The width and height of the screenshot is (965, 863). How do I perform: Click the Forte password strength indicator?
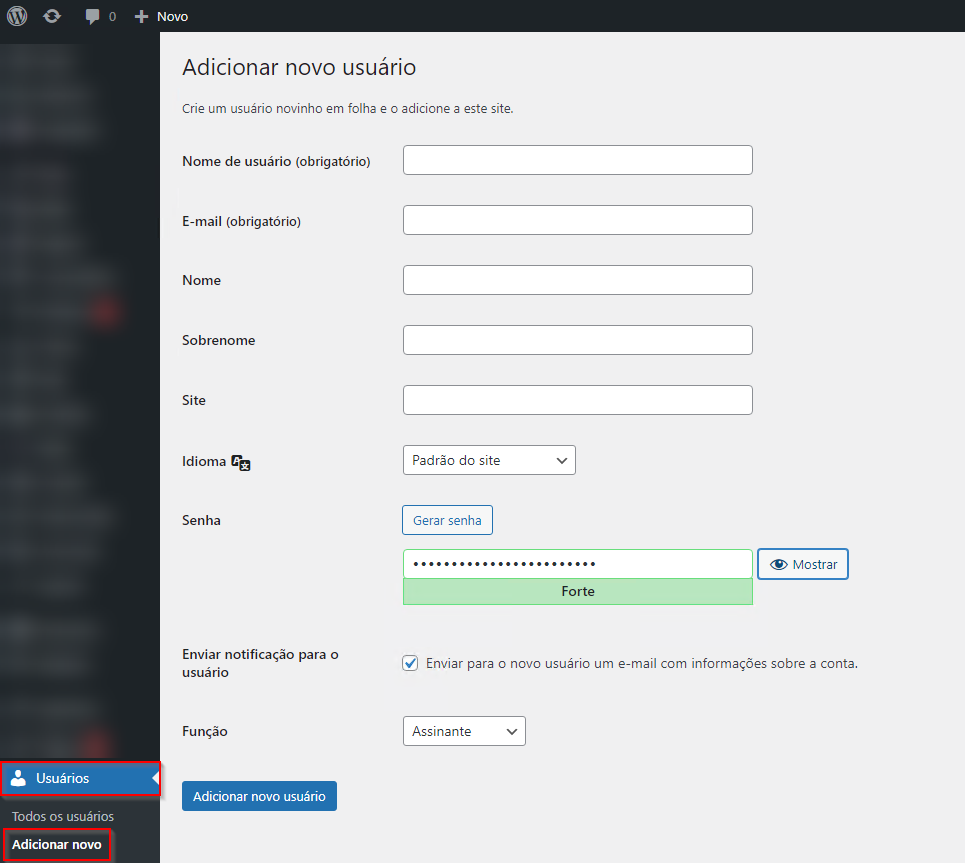[578, 592]
